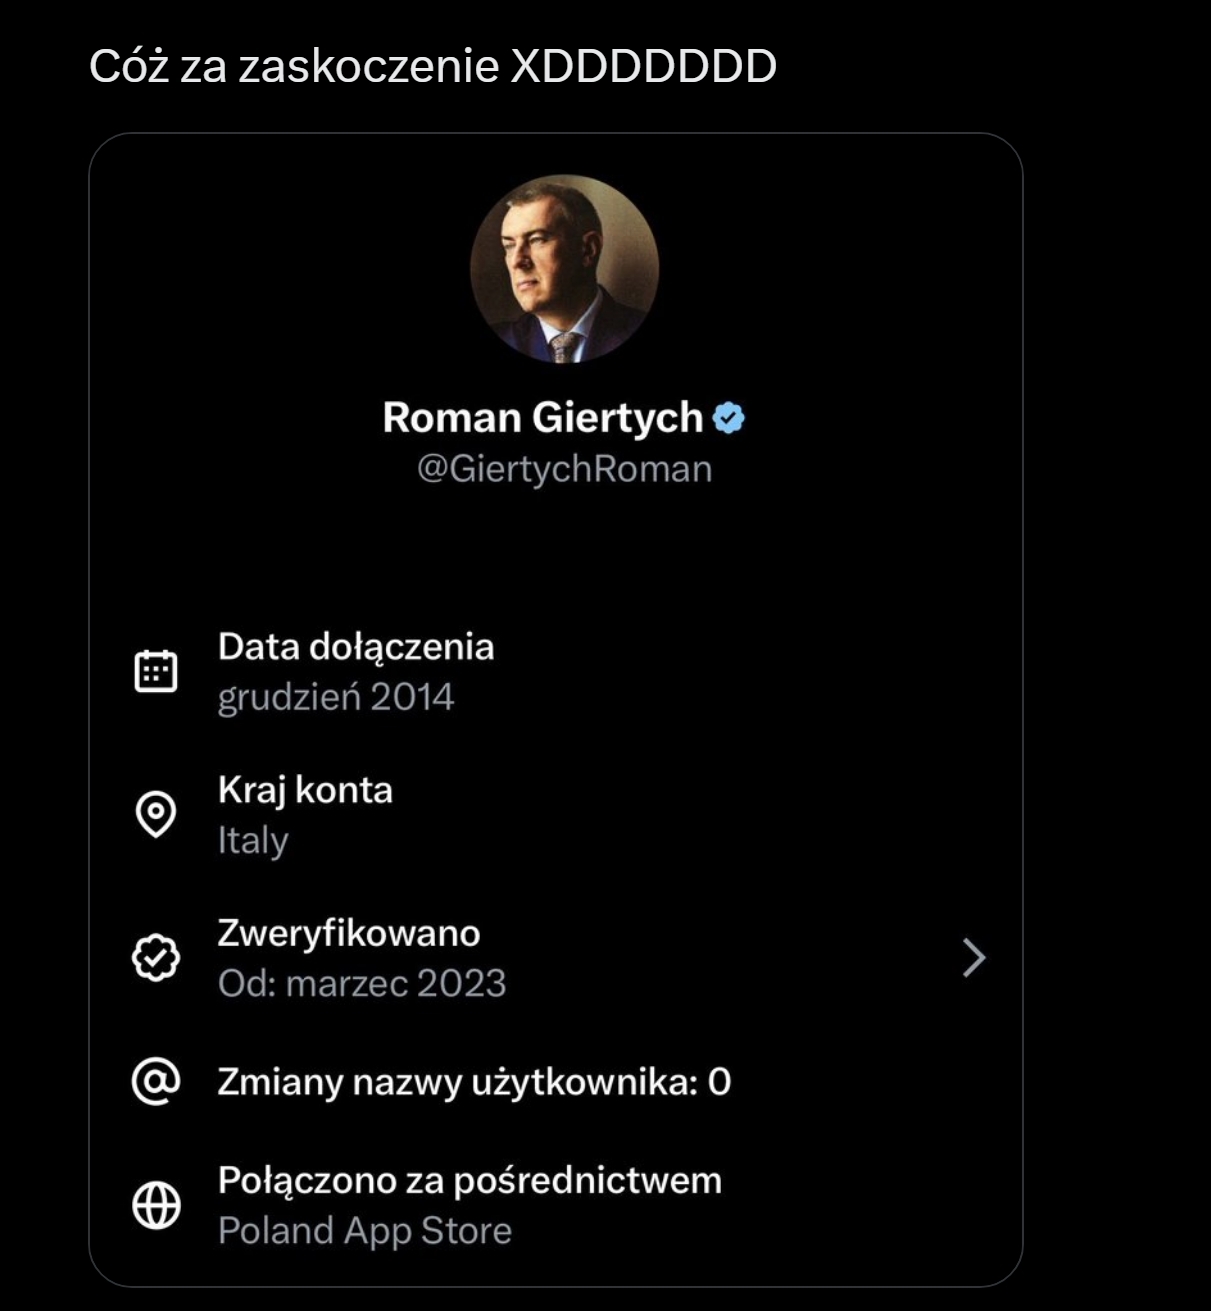This screenshot has width=1211, height=1311.
Task: Click the globe icon beside Połączono za pośrednictwem
Action: [156, 1204]
